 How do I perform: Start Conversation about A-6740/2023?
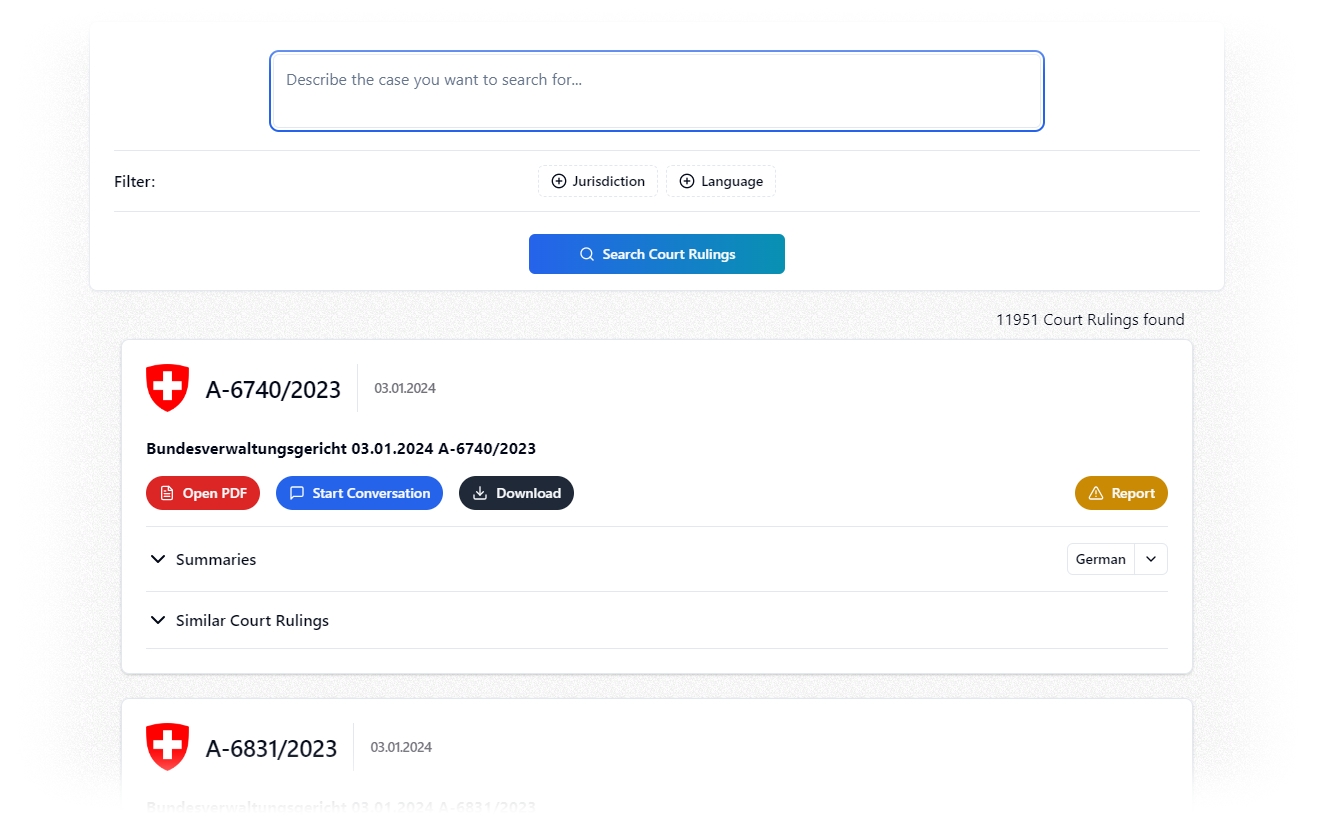click(x=359, y=493)
